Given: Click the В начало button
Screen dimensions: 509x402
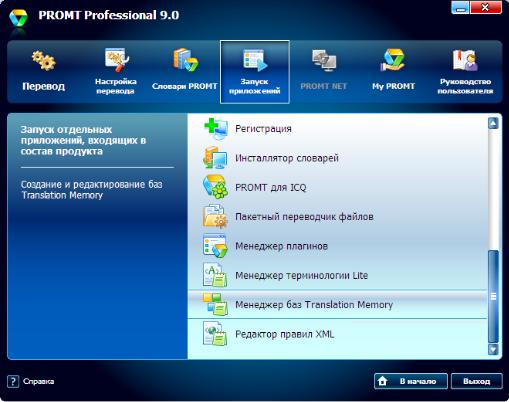Looking at the screenshot, I should point(411,381).
